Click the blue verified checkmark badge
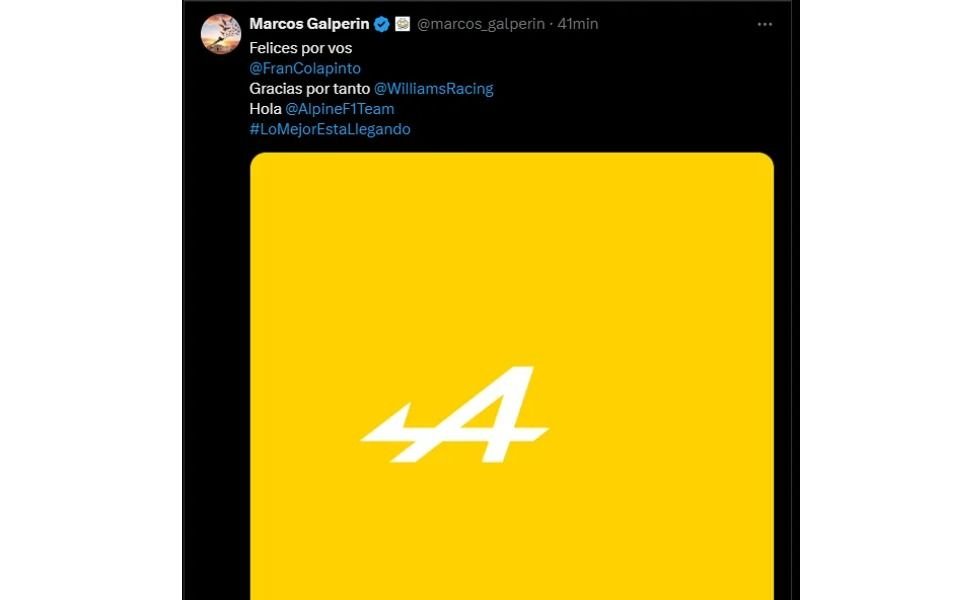 [x=382, y=24]
